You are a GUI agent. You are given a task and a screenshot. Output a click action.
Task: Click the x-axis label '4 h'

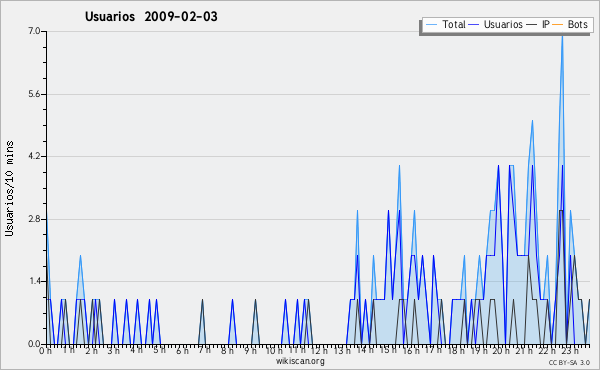[137, 350]
